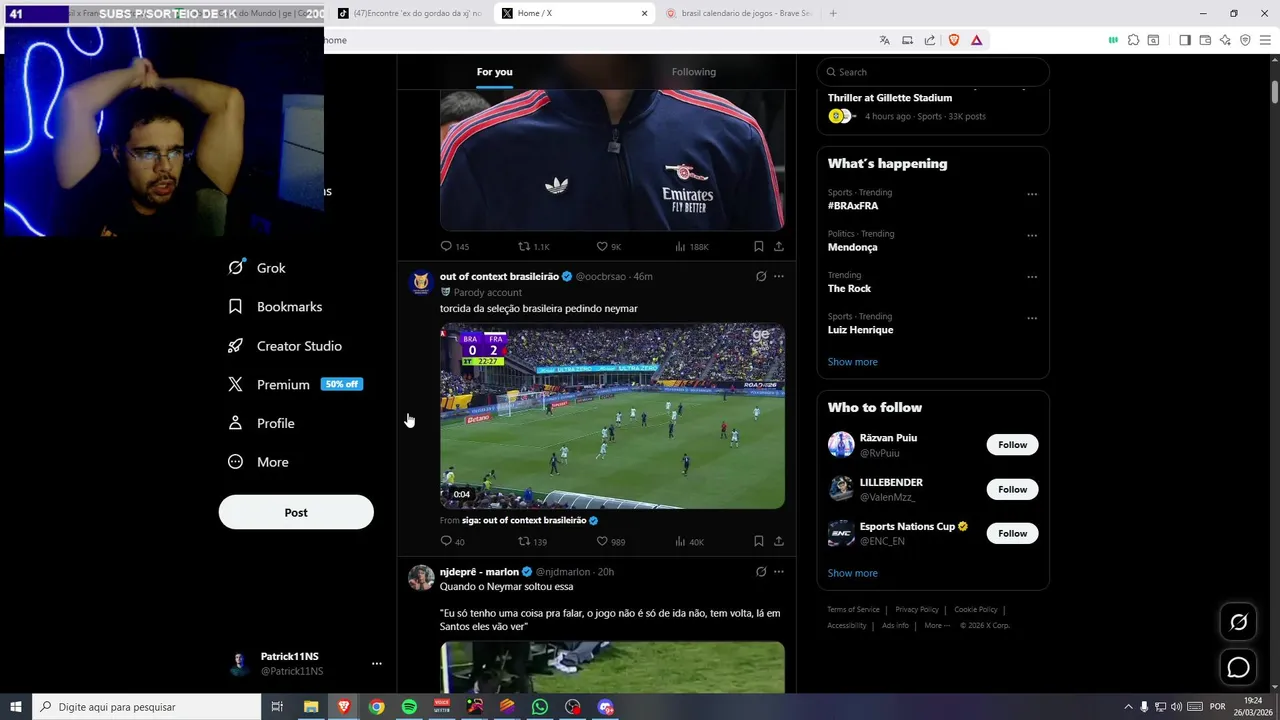The height and width of the screenshot is (720, 1280).
Task: Open Grok actions on the out of context brasileirão post
Action: coord(761,276)
